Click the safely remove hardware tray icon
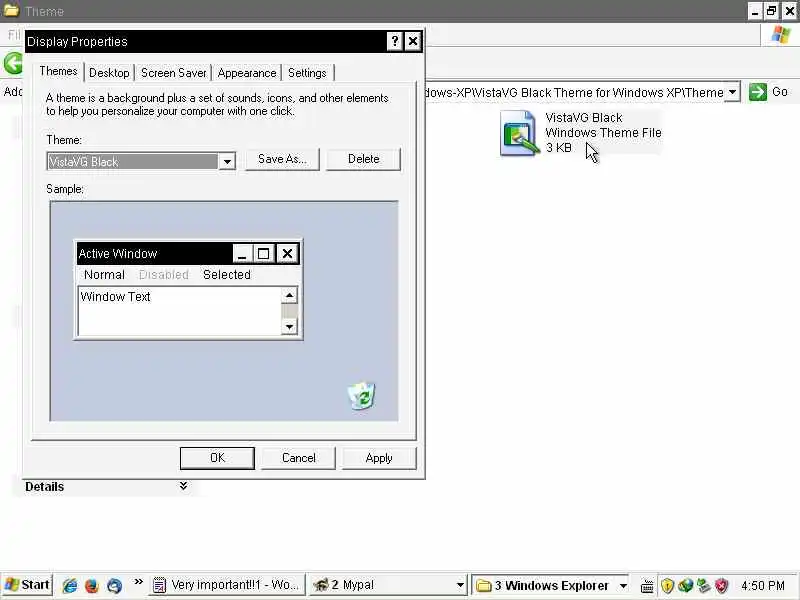Viewport: 800px width, 600px height. (x=704, y=585)
